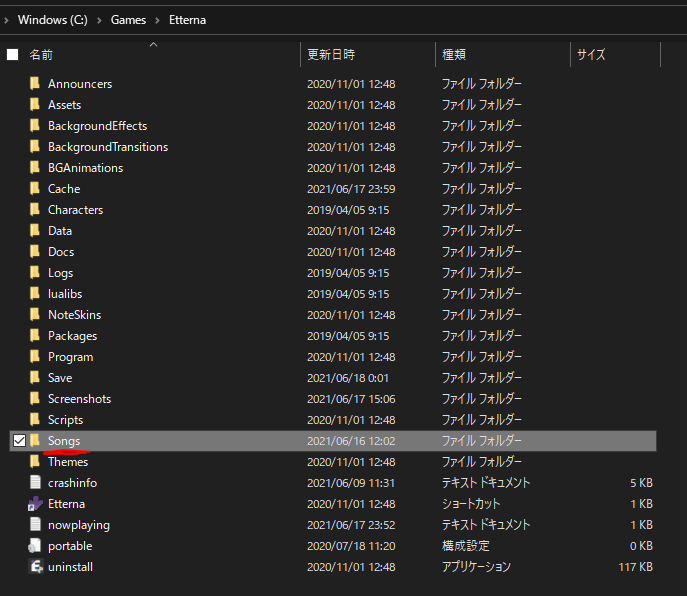Click the crashinfo text document icon
Screen dimensions: 687x596
(35, 482)
